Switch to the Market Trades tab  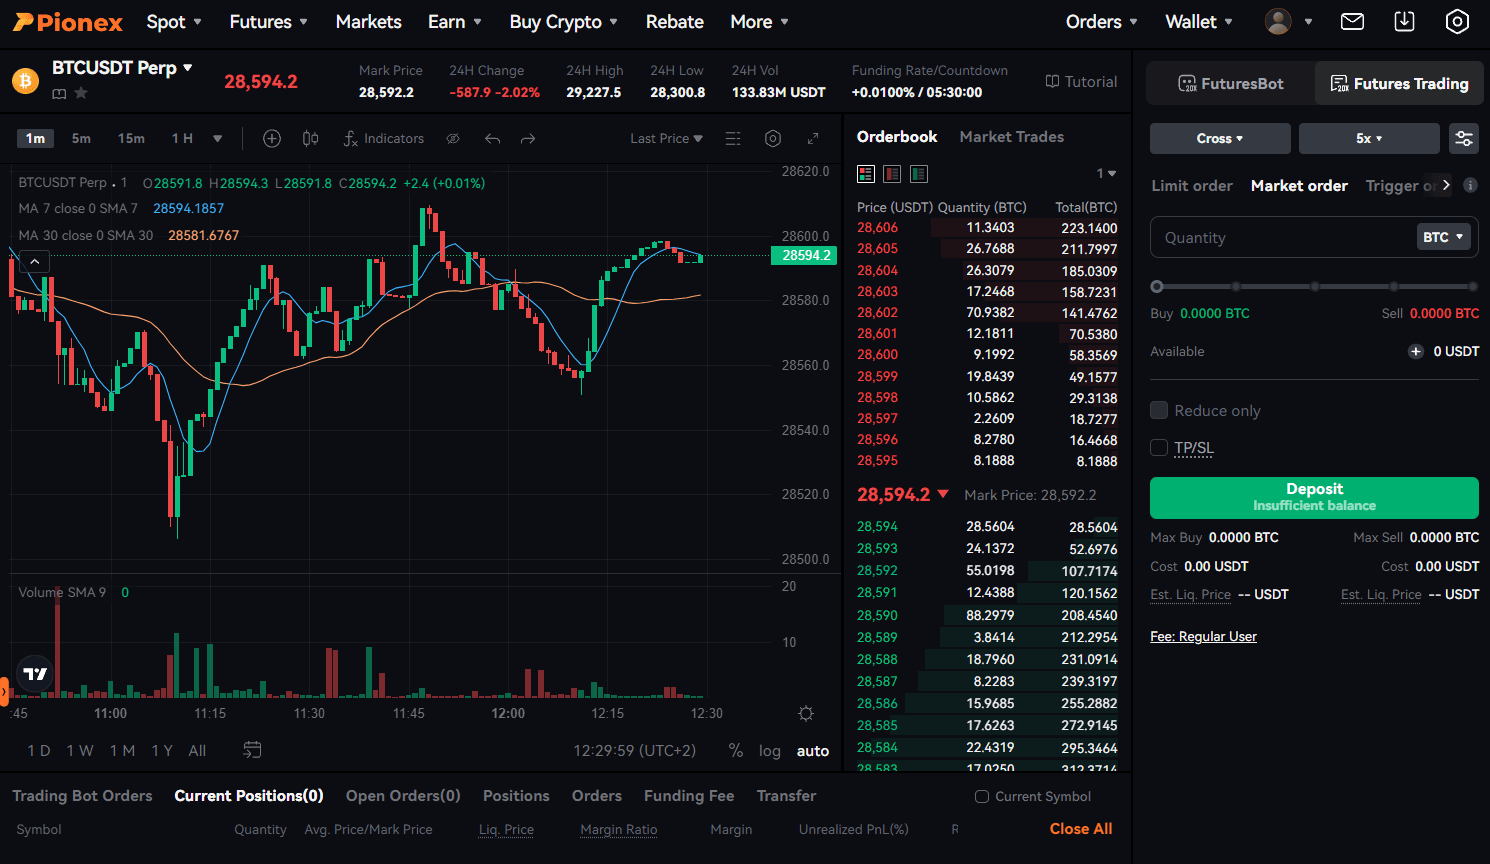[x=1011, y=137]
